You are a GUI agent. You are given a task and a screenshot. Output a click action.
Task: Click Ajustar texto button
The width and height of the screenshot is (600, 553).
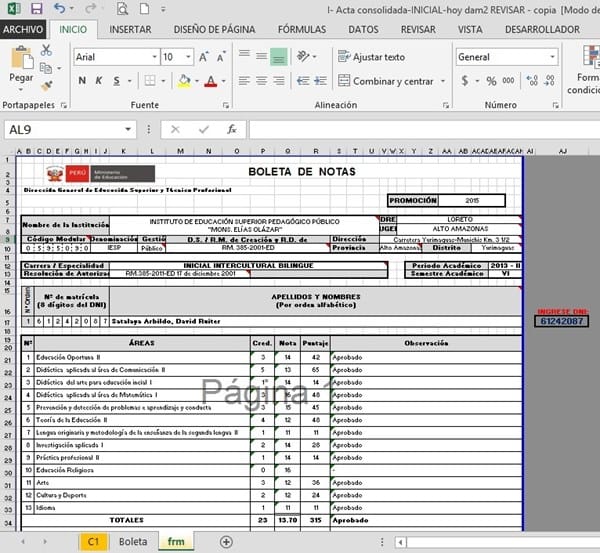(371, 57)
